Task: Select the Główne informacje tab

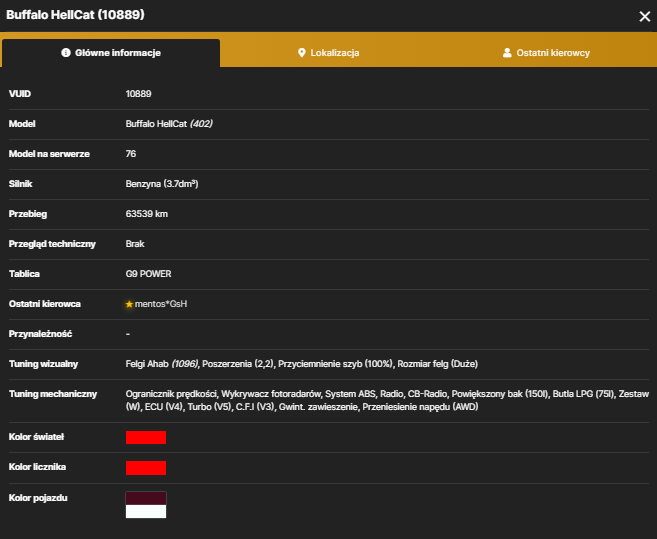Action: [x=111, y=53]
